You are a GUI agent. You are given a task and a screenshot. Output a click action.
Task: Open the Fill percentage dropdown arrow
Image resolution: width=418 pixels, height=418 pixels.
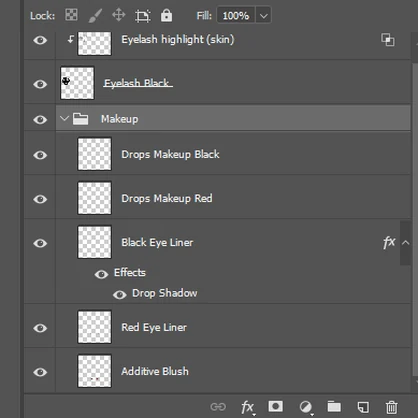[263, 16]
